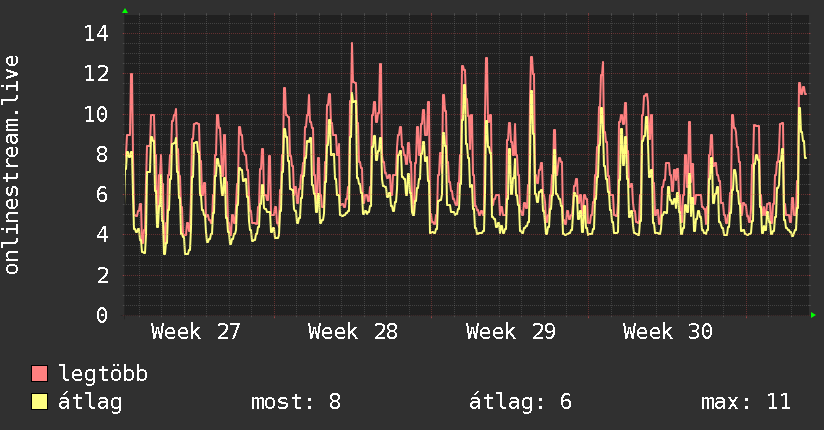824x430 pixels.
Task: Click the onlinestream.live vertical axis title
Action: point(11,165)
